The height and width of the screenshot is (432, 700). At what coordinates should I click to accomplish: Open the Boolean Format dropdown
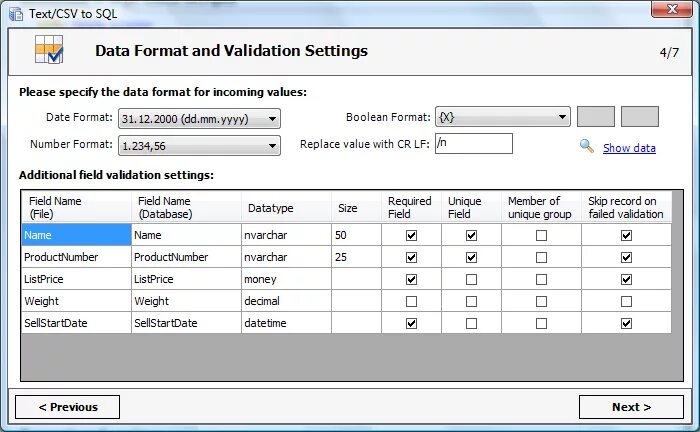coord(562,116)
